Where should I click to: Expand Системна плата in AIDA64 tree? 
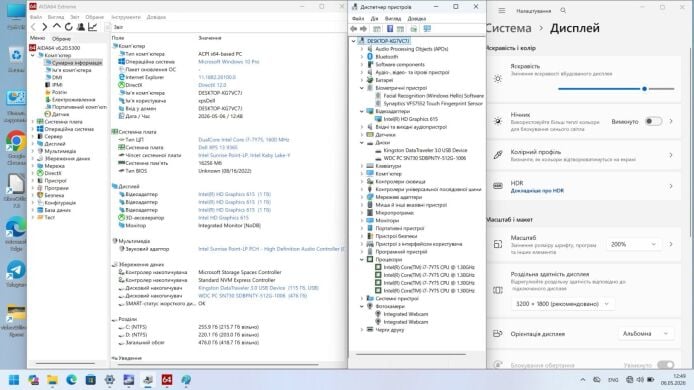pos(33,122)
